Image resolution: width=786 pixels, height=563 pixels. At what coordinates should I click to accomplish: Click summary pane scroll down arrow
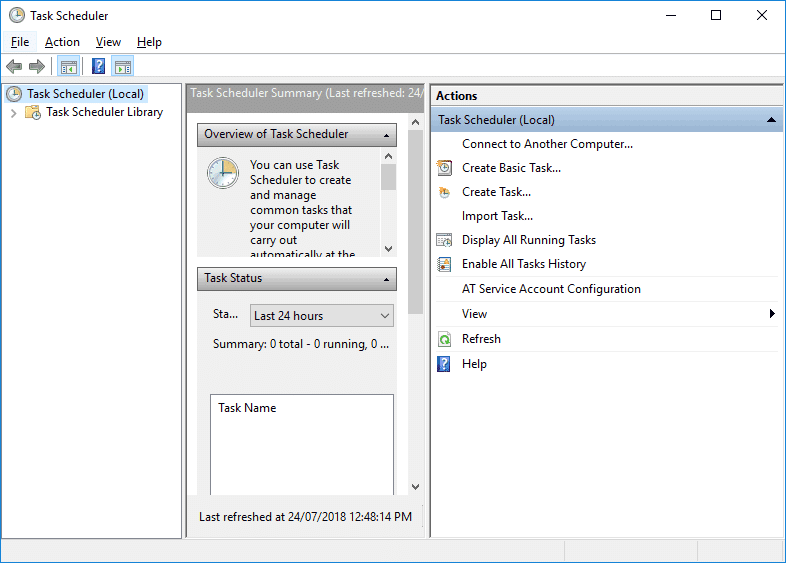pyautogui.click(x=415, y=486)
